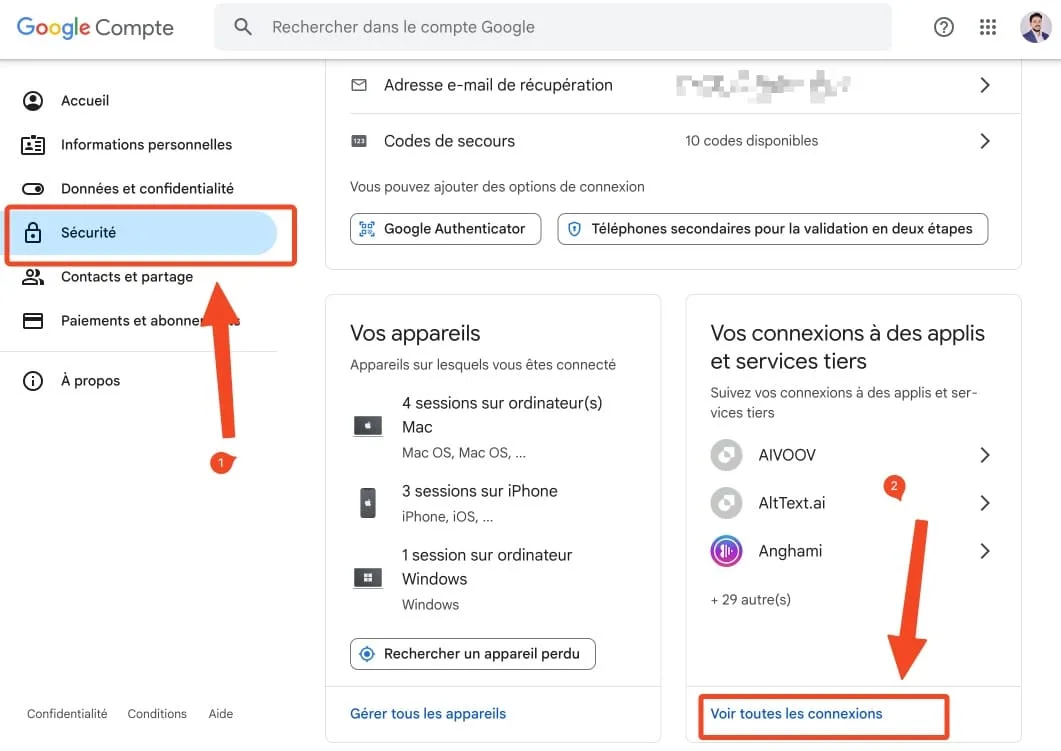Expand the Adresse e-mail de récupération entry
The width and height of the screenshot is (1061, 751).
click(984, 85)
